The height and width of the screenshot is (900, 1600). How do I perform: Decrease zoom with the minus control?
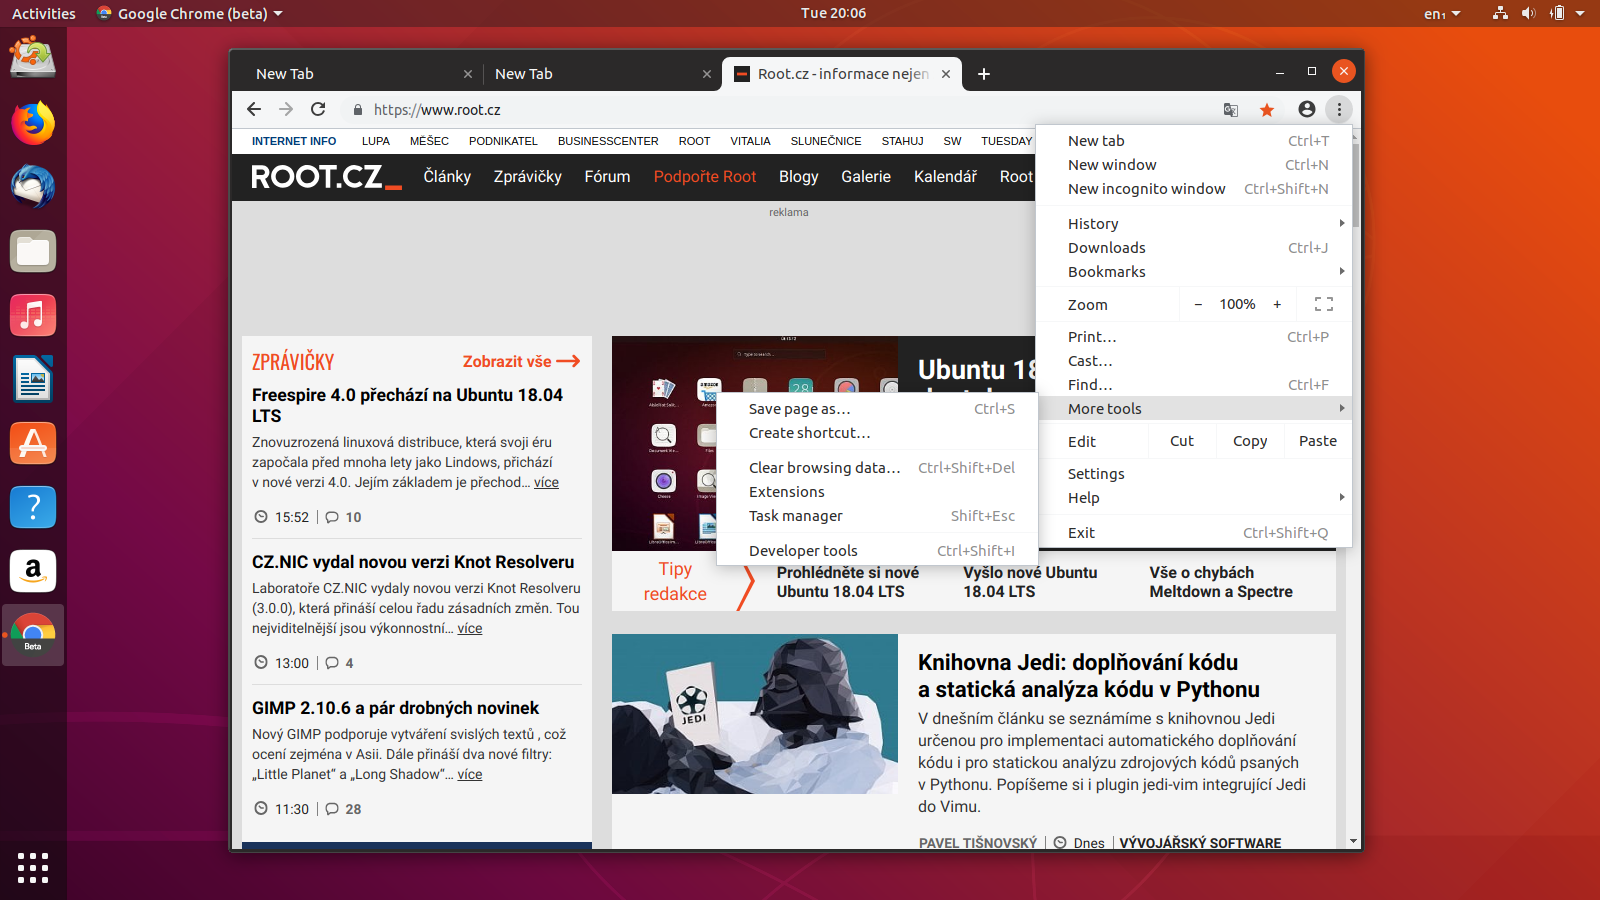point(1198,304)
